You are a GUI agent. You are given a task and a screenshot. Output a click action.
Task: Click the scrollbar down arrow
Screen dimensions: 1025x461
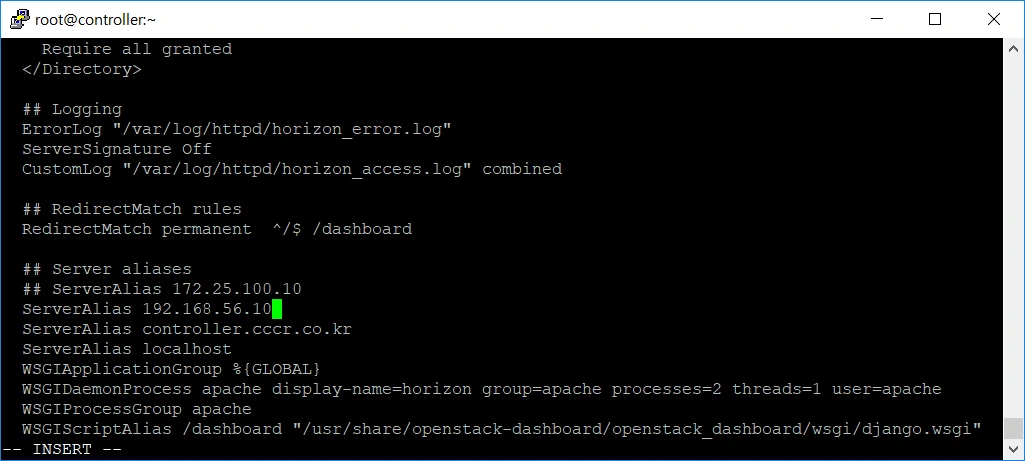pyautogui.click(x=1013, y=448)
